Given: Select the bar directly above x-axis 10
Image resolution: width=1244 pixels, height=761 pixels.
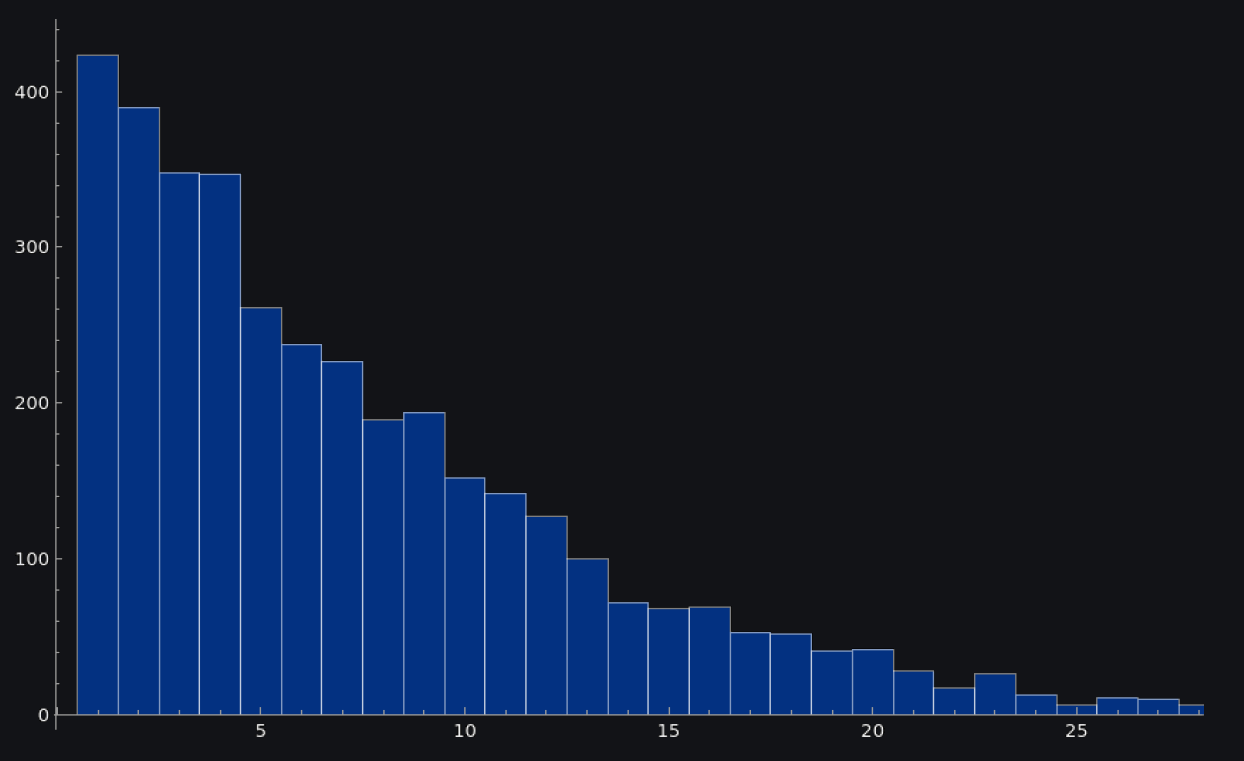Looking at the screenshot, I should 465,596.
